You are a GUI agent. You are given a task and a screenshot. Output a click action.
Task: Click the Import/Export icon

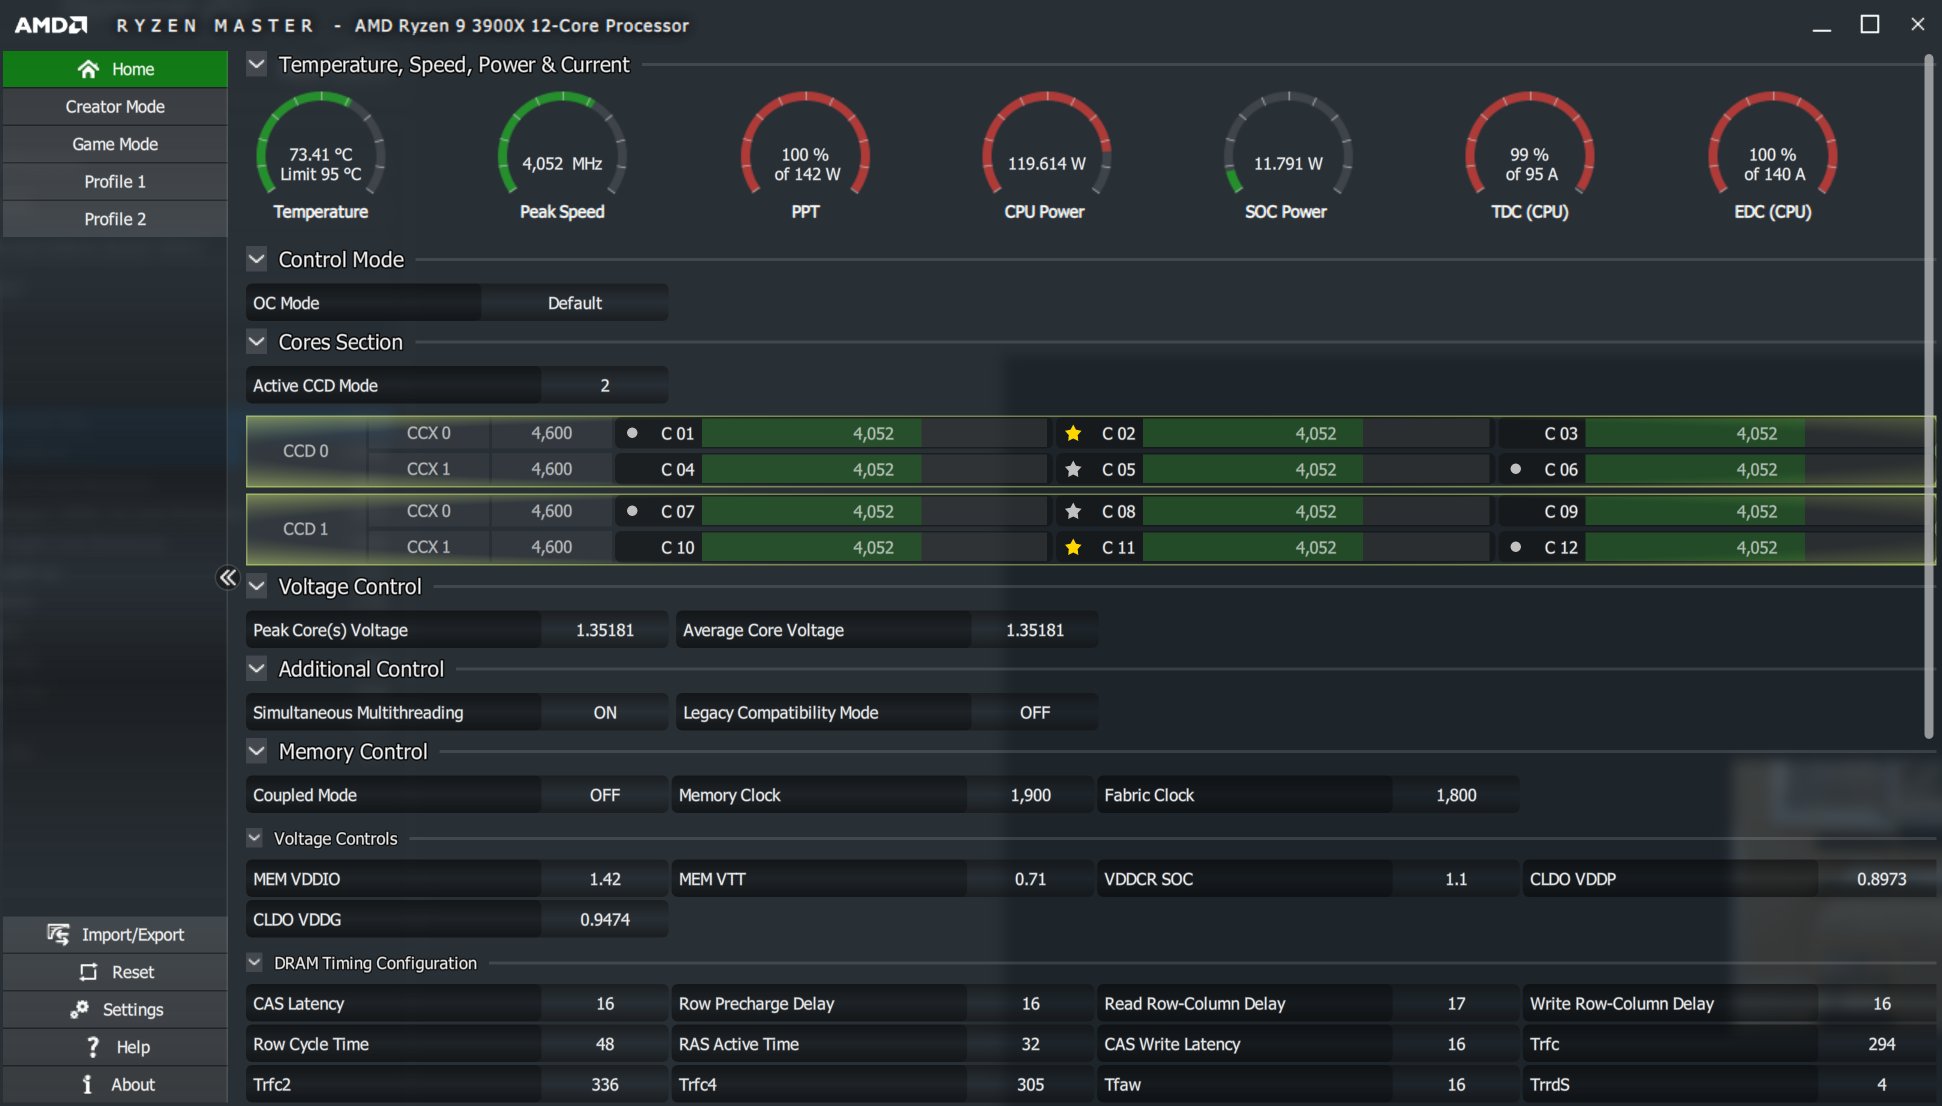pos(58,934)
